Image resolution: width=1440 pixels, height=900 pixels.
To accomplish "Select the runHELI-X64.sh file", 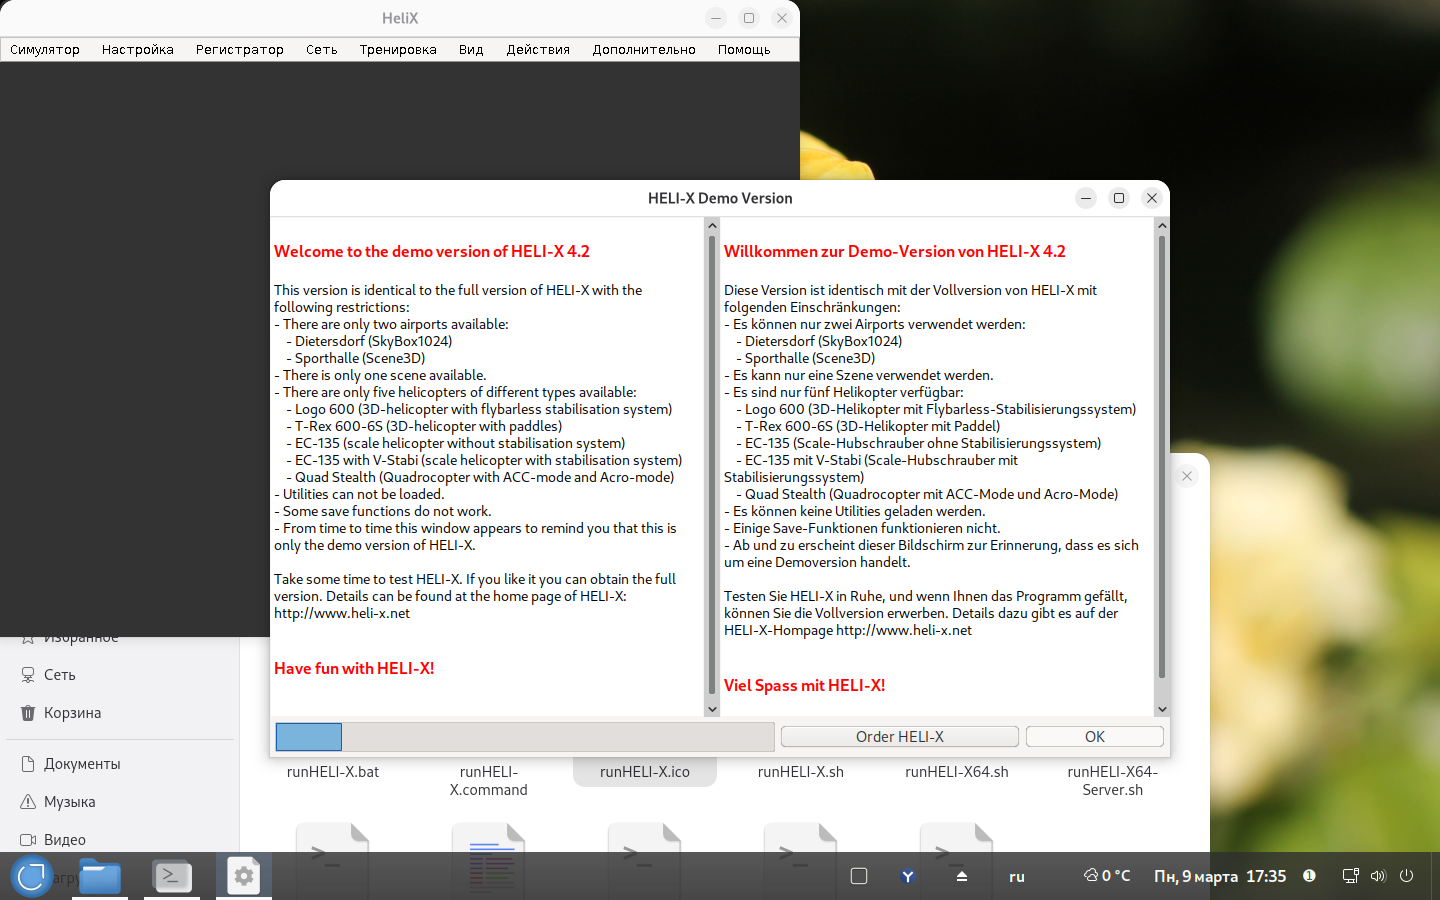I will (957, 772).
